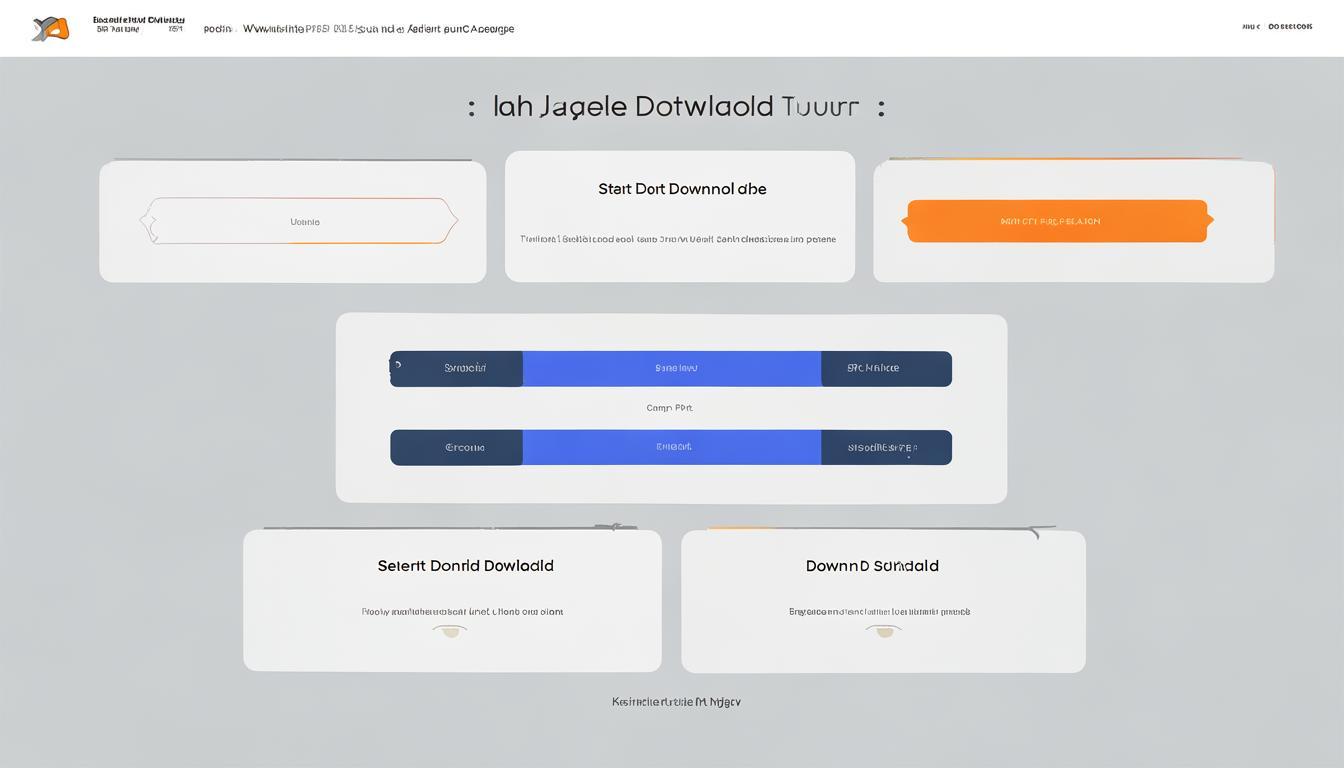1344x768 pixels.
Task: Click the orange ribbon button in the right card
Action: [x=1057, y=220]
